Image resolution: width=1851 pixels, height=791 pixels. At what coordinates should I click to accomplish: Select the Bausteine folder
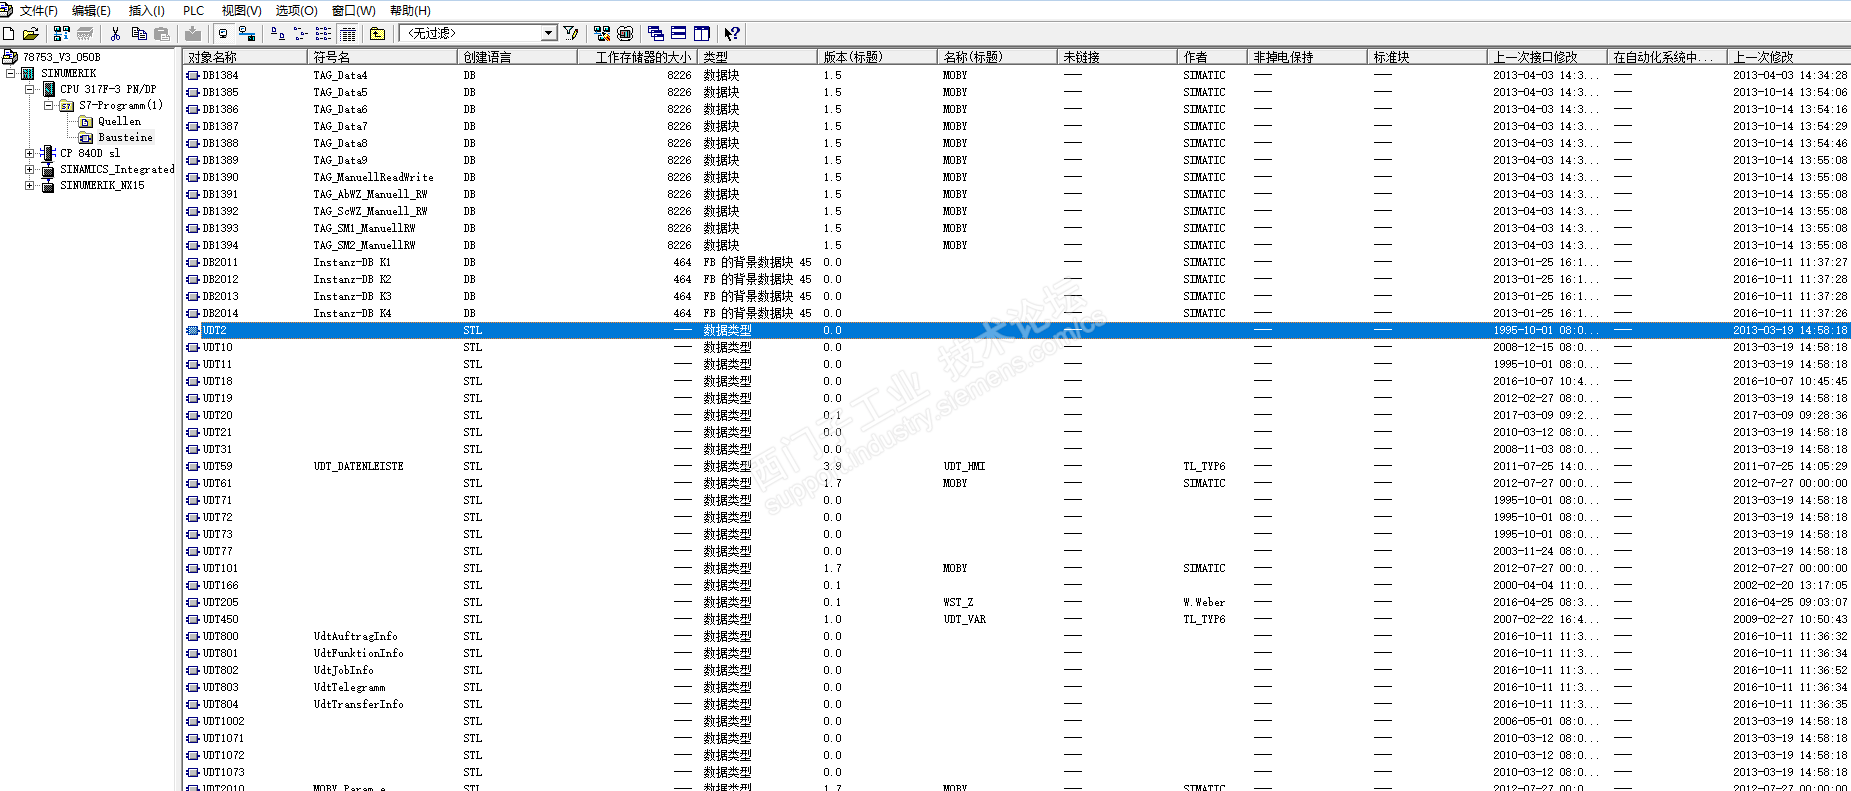point(126,137)
